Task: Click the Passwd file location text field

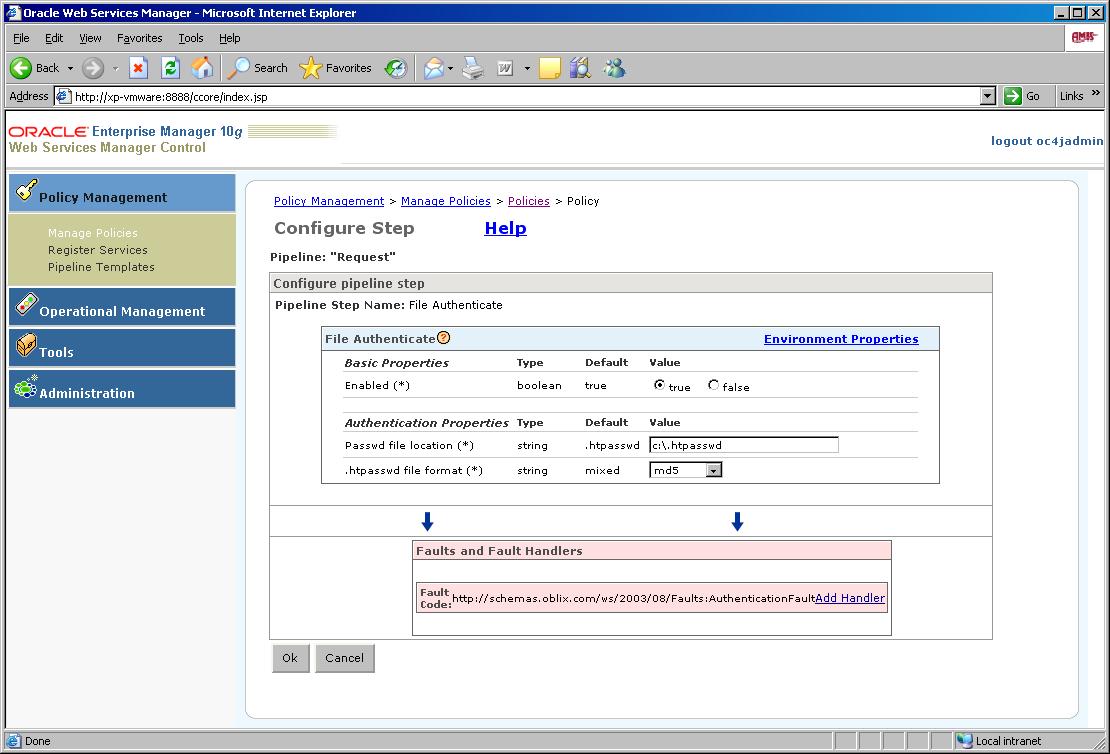Action: [743, 445]
